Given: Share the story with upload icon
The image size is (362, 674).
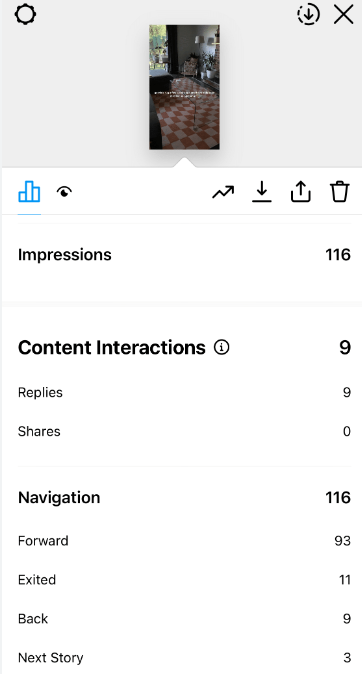Looking at the screenshot, I should (x=301, y=191).
